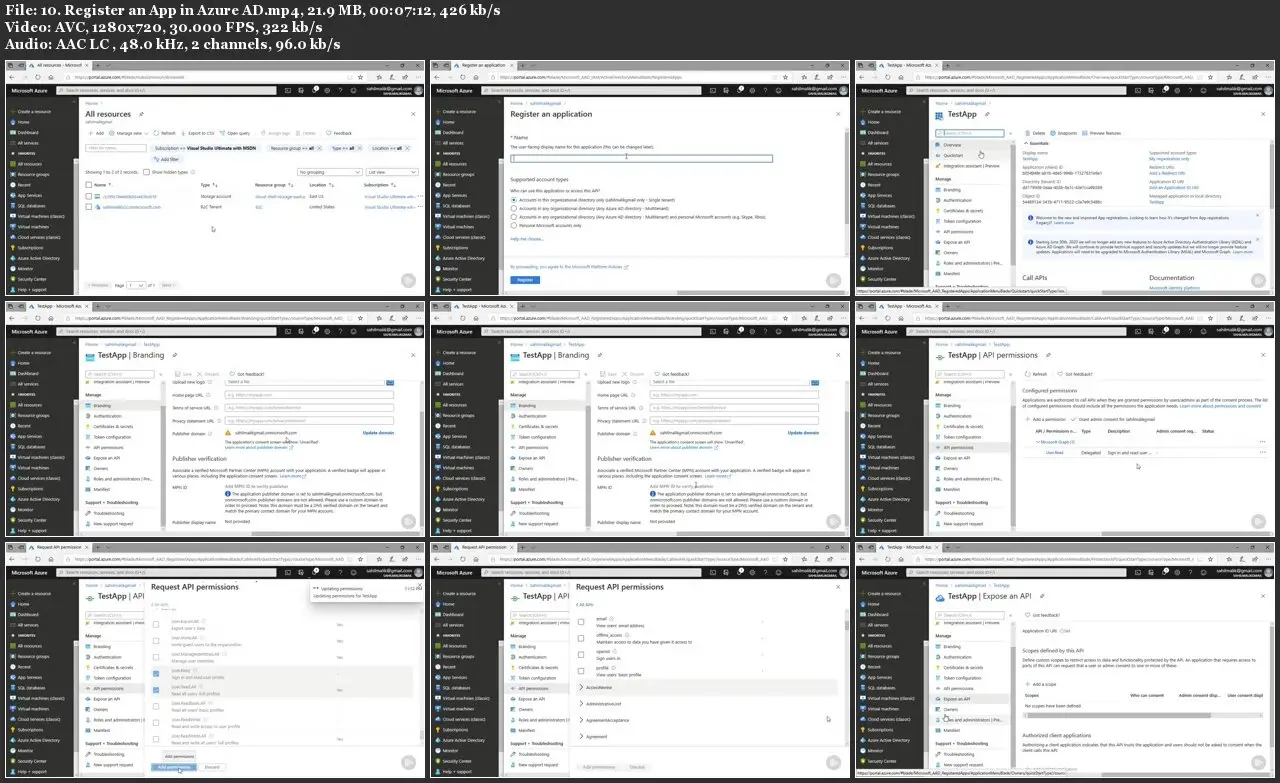Viewport: 1280px width, 783px height.
Task: Click the Owners icon in the second TestApp Branding thumbnail
Action: click(x=512, y=468)
